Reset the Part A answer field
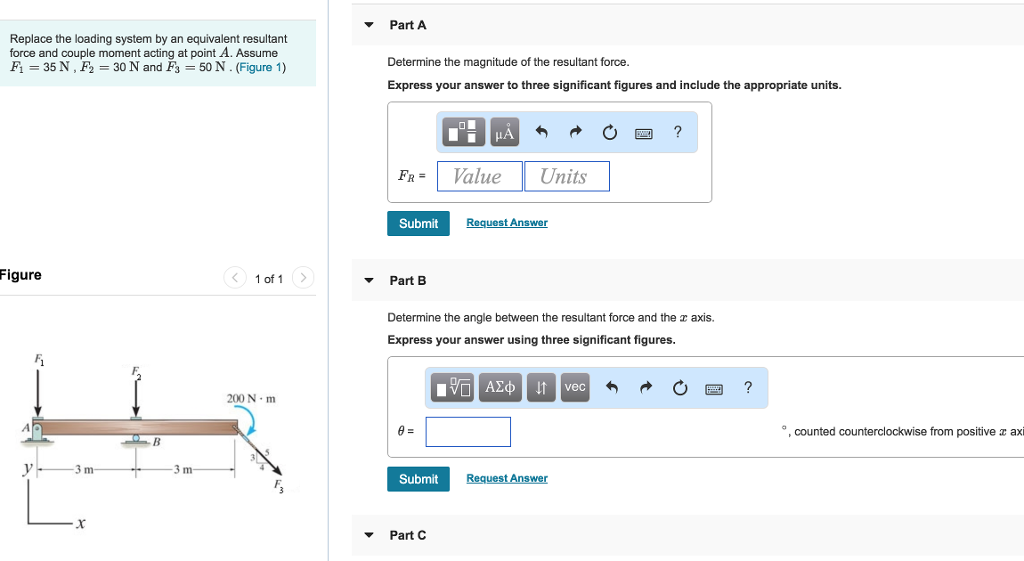The width and height of the screenshot is (1024, 561). [x=610, y=132]
